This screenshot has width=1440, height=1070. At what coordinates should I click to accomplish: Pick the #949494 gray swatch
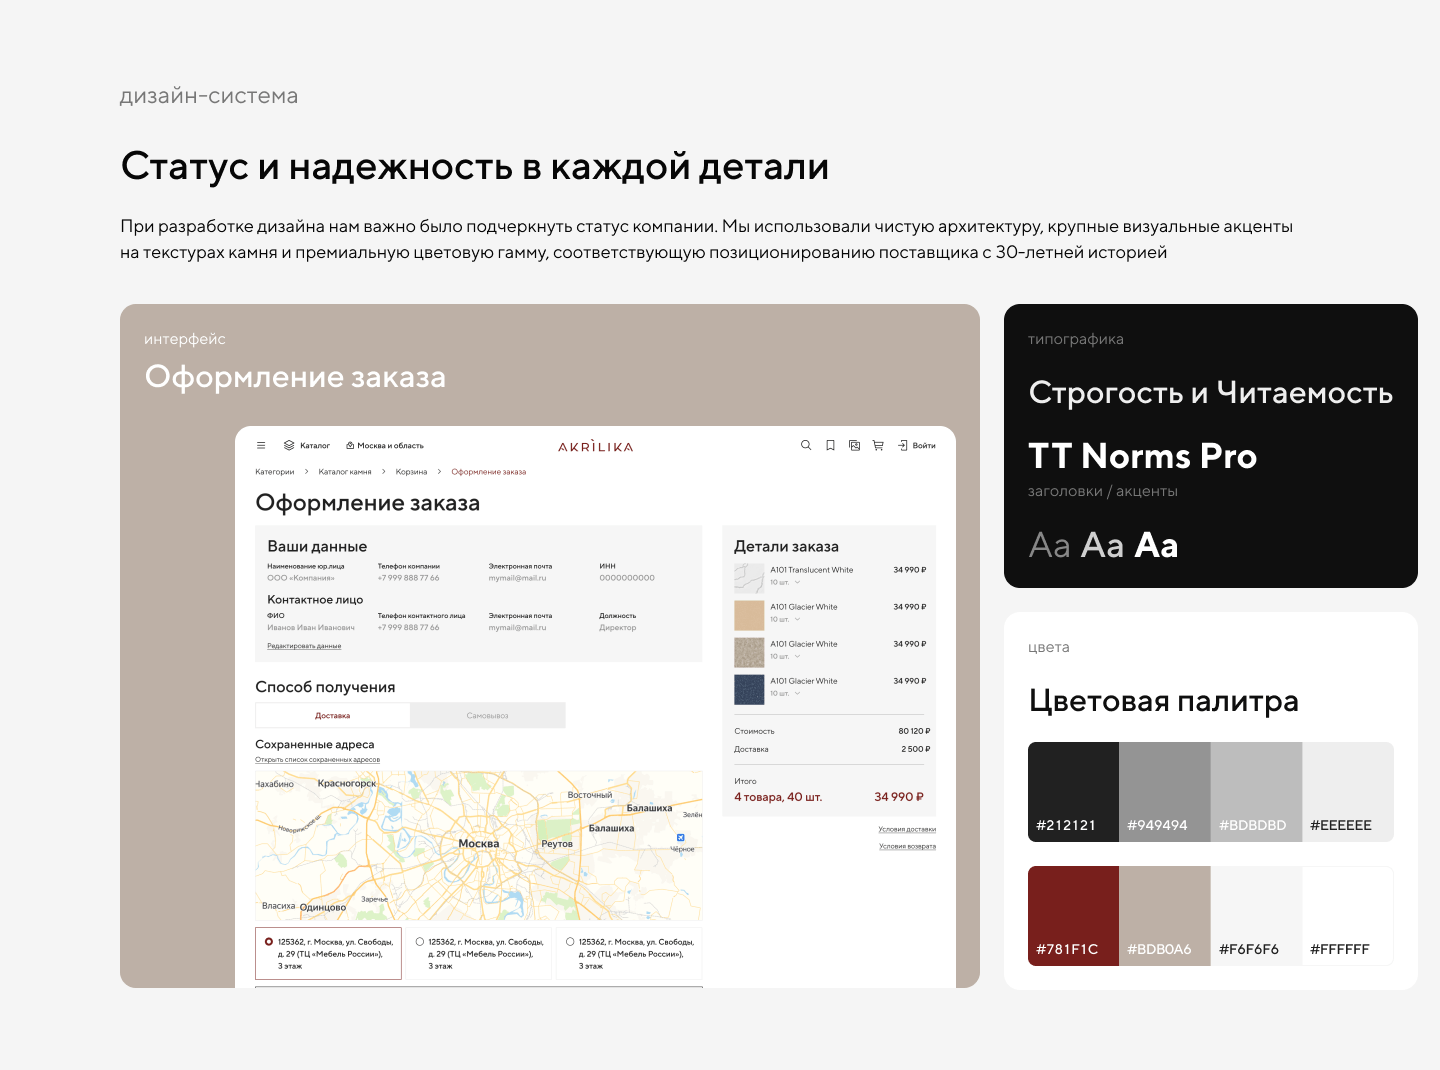click(1165, 792)
